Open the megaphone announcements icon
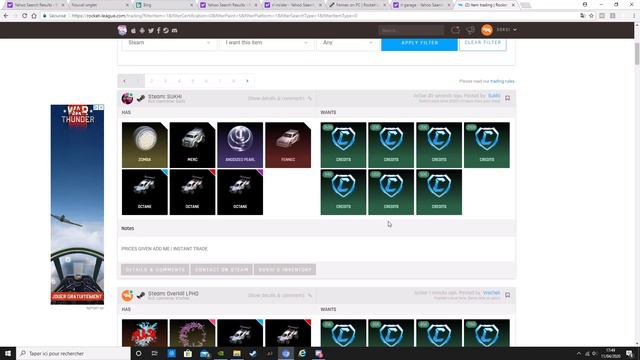This screenshot has height=360, width=640. click(470, 30)
